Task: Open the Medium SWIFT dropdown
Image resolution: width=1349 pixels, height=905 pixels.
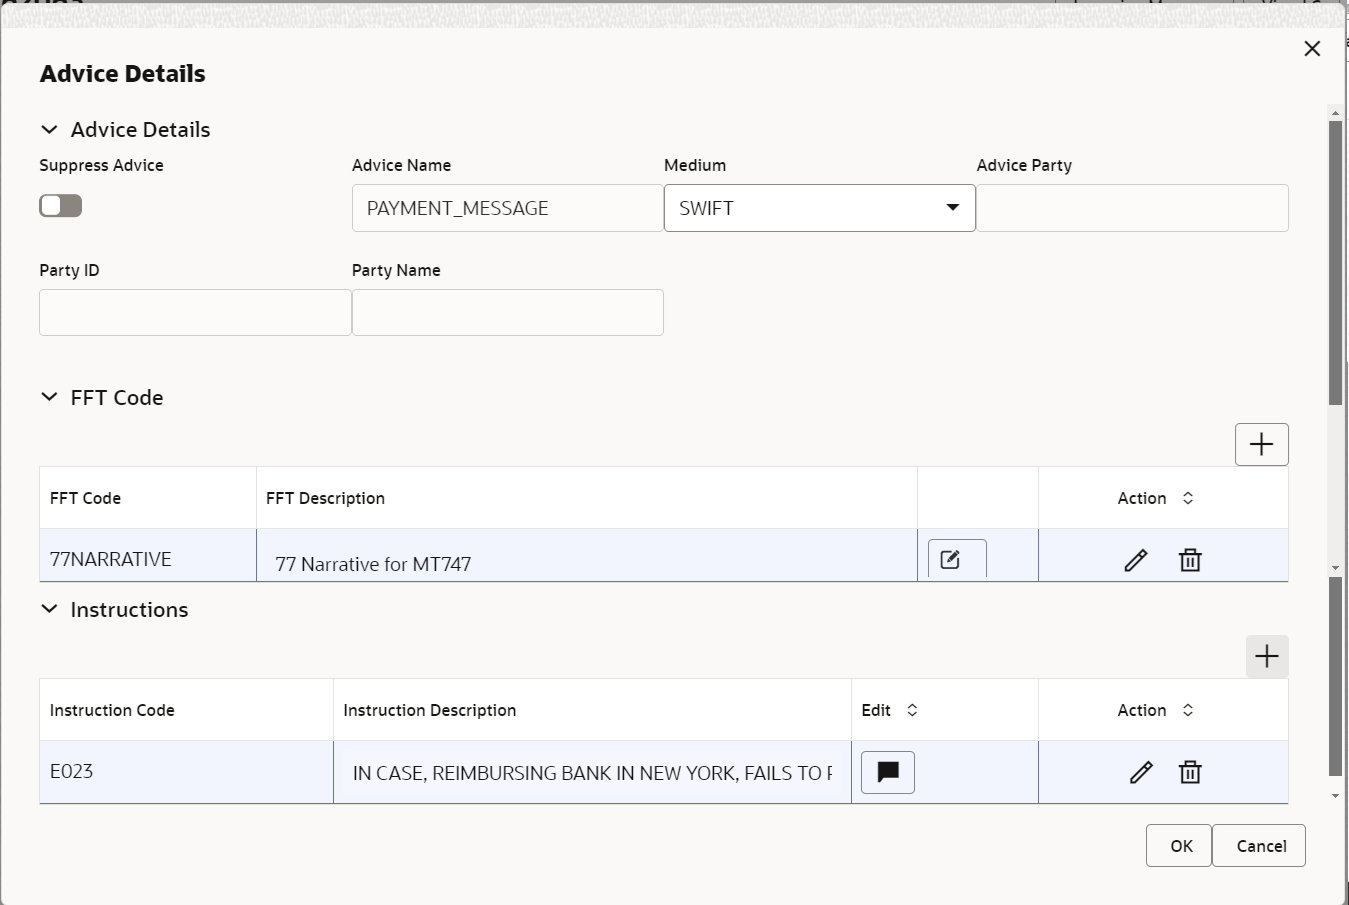Action: coord(819,208)
